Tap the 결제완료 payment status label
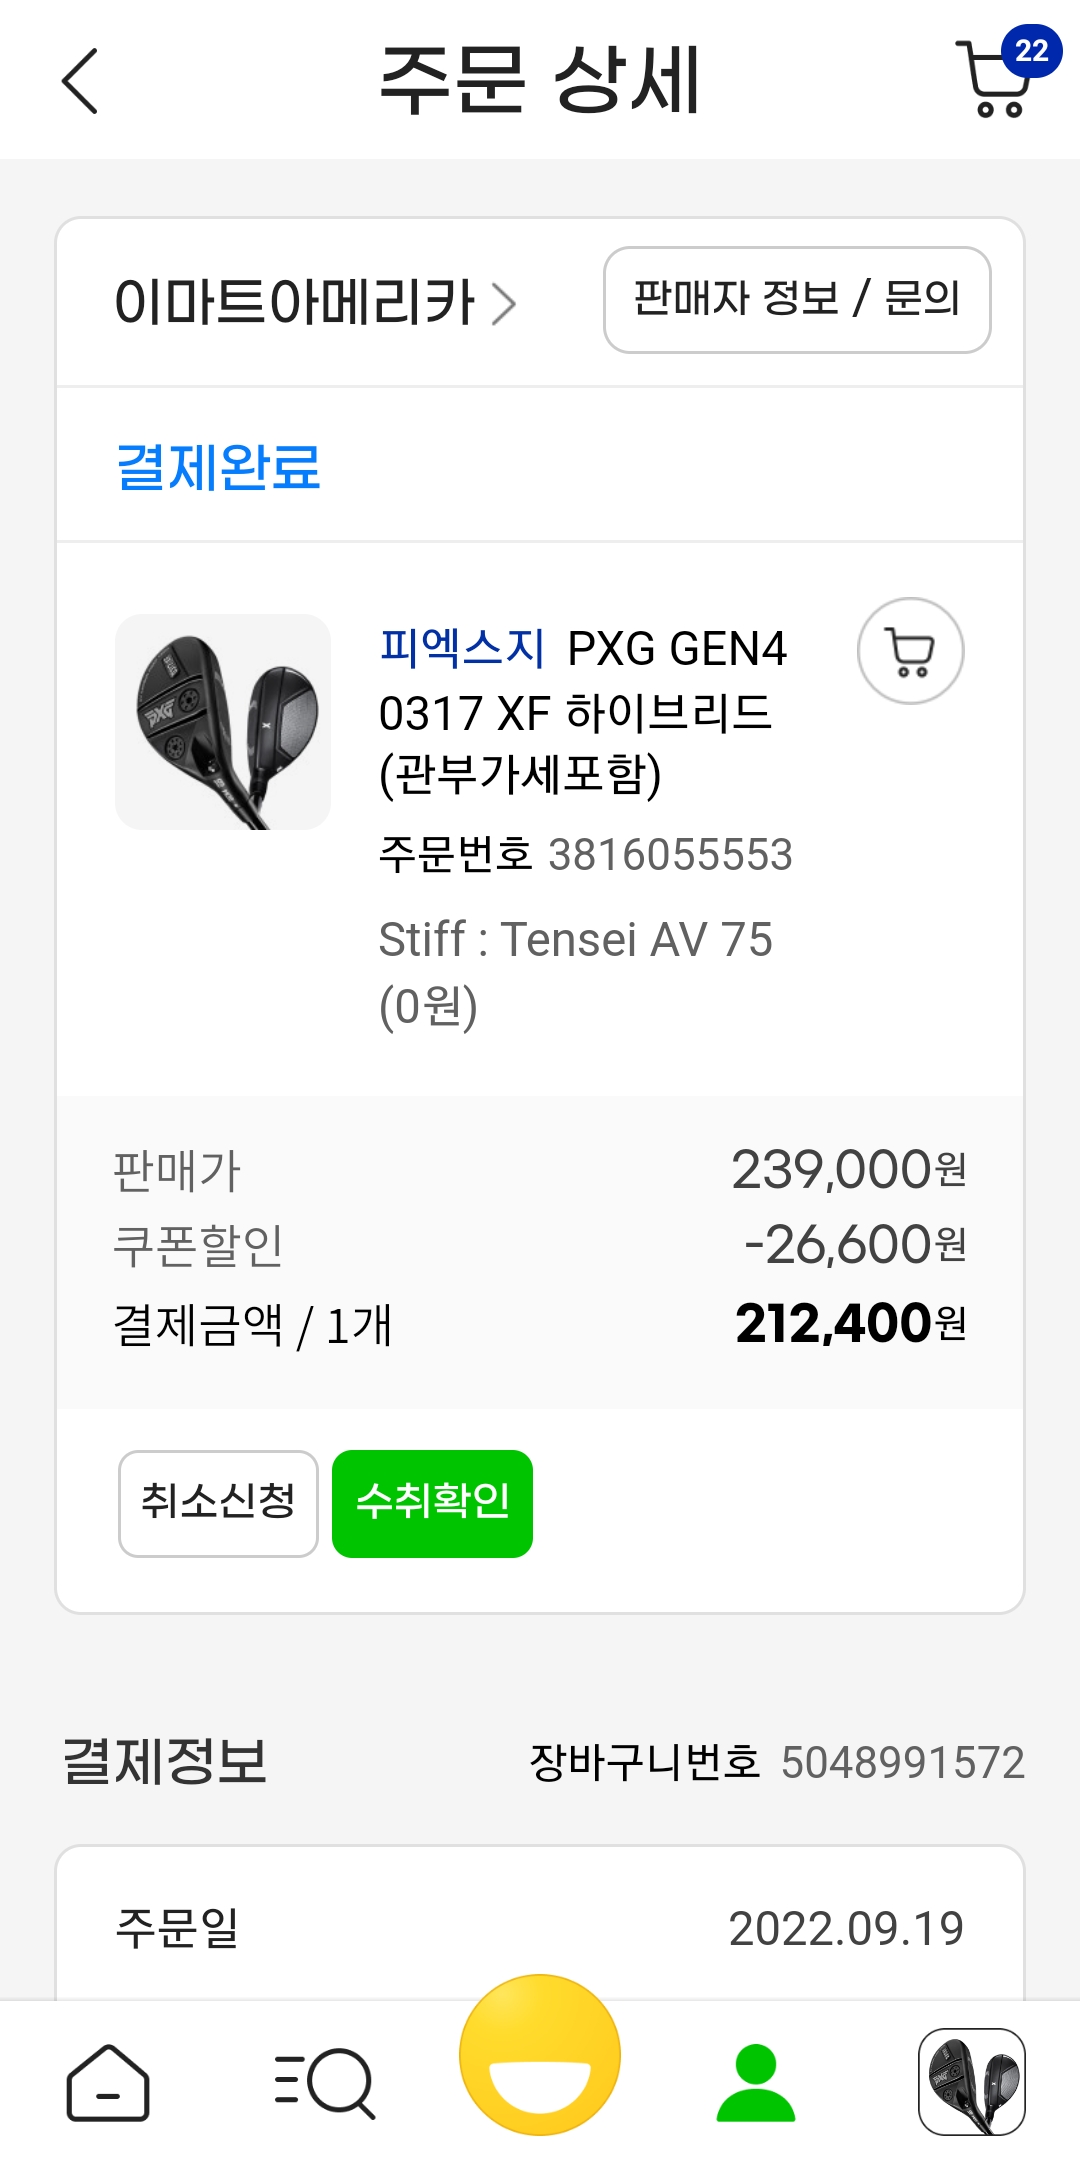The width and height of the screenshot is (1080, 2163). point(218,466)
